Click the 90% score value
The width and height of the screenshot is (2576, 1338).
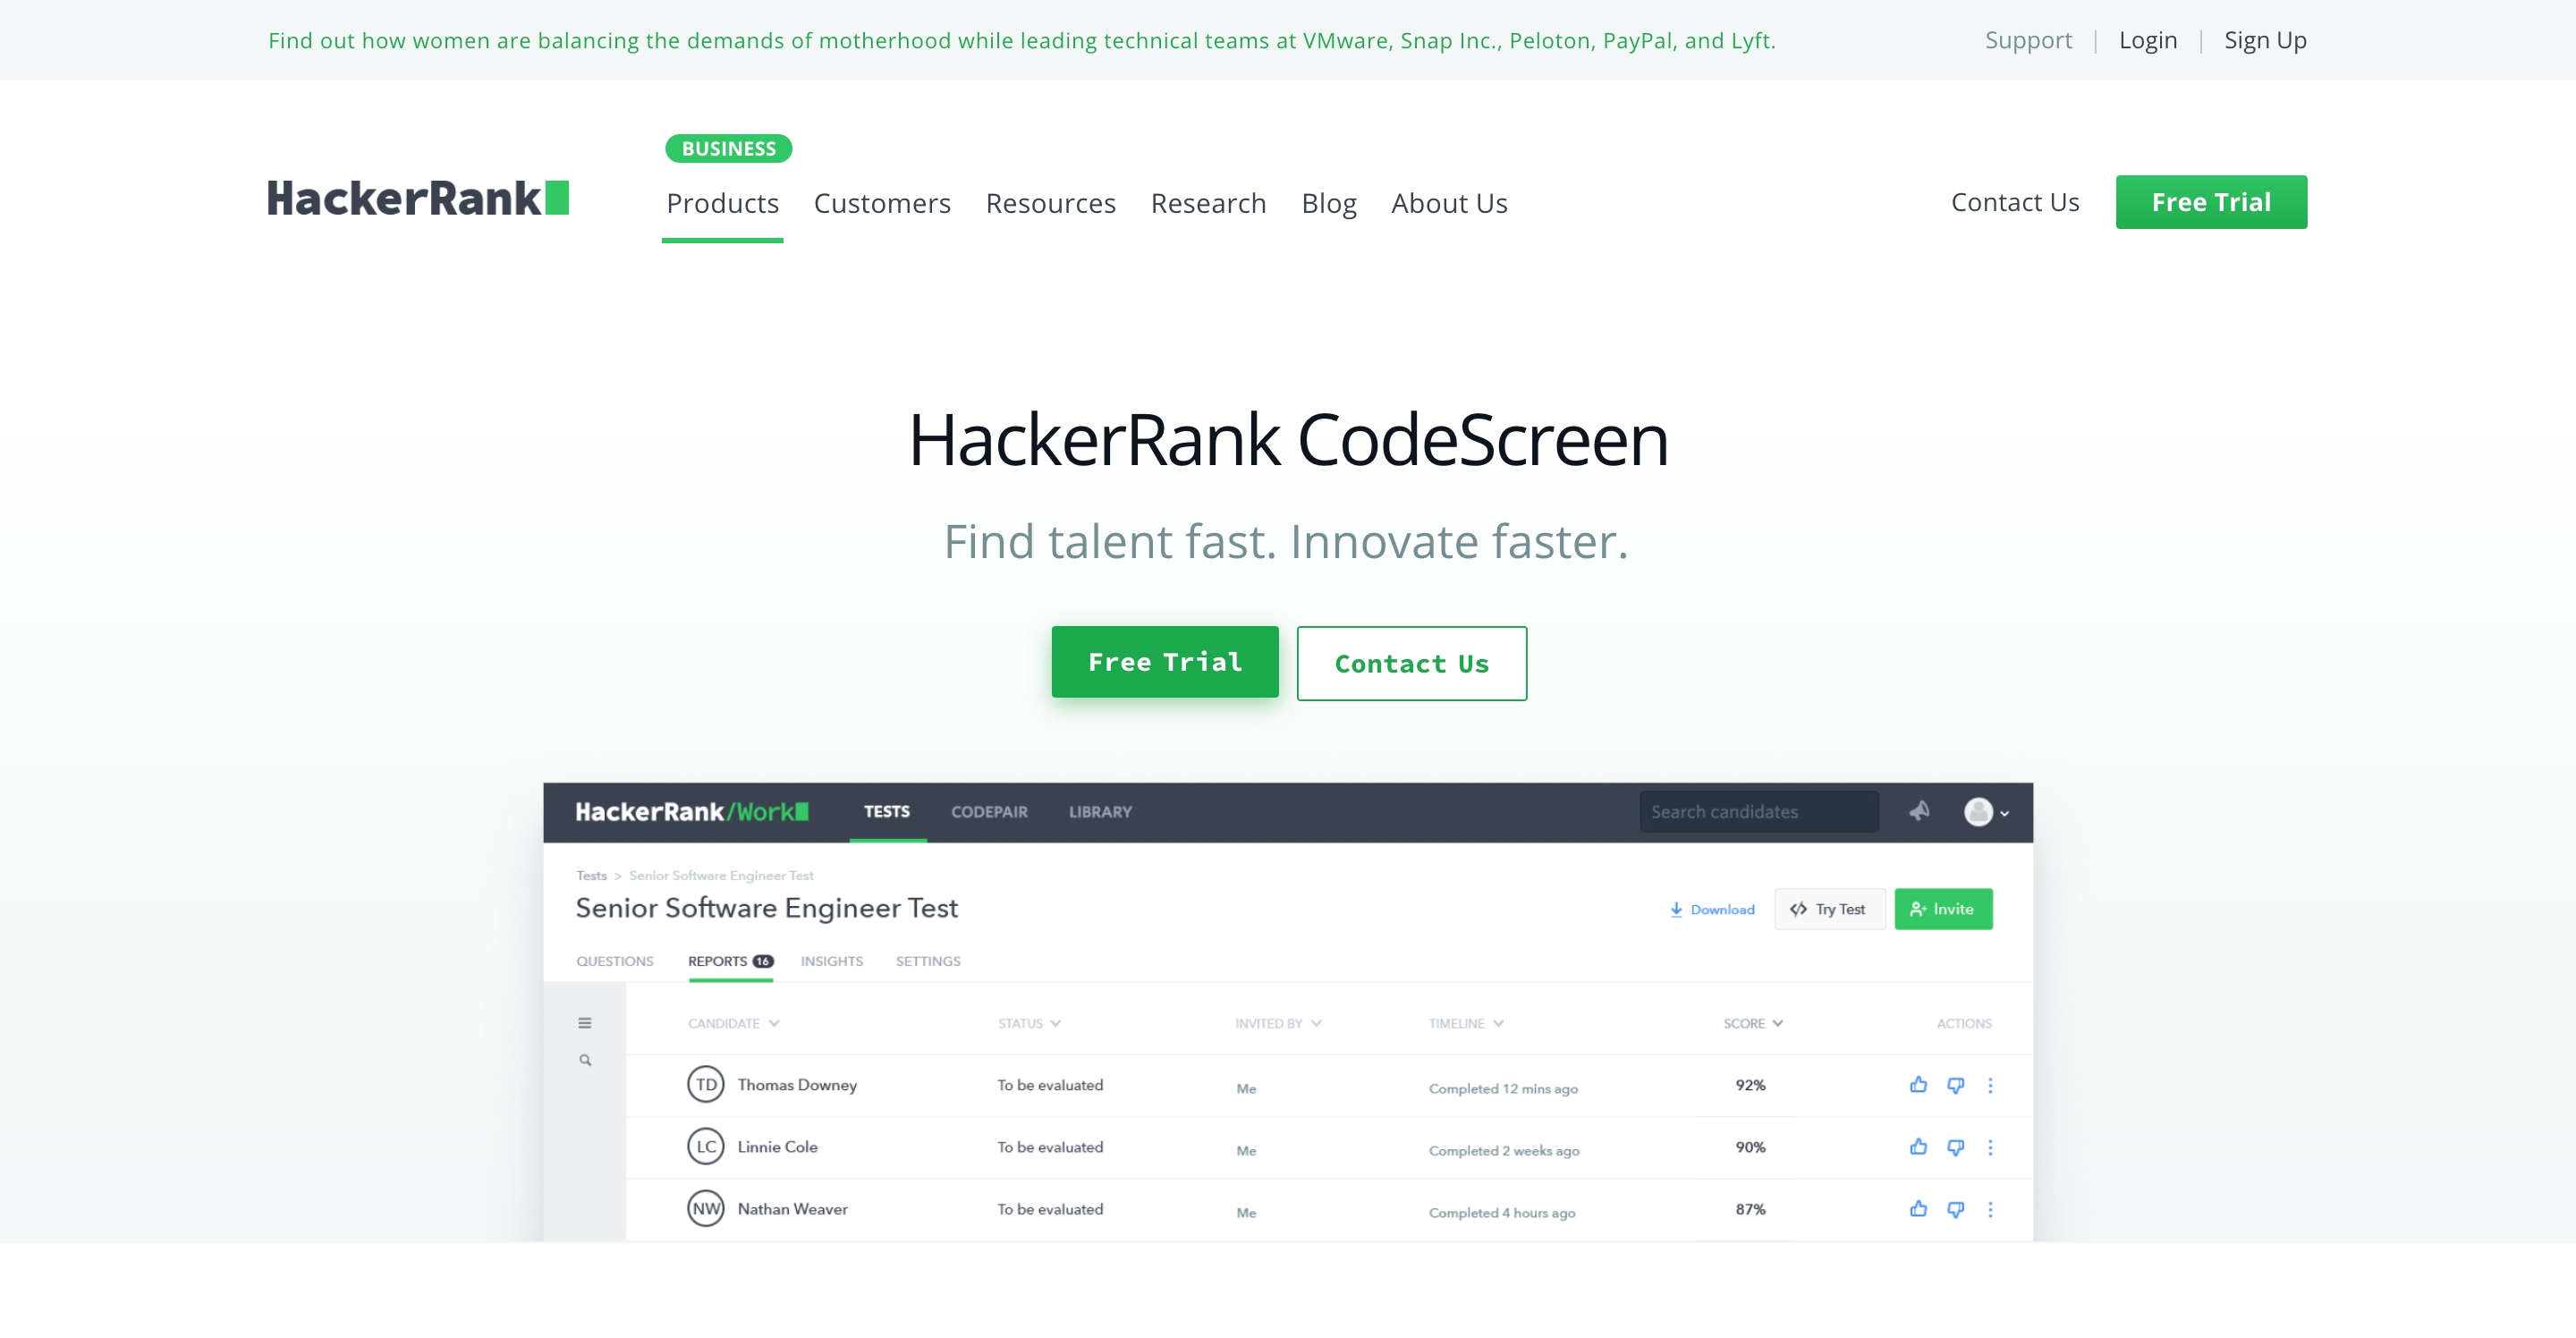click(x=1750, y=1147)
